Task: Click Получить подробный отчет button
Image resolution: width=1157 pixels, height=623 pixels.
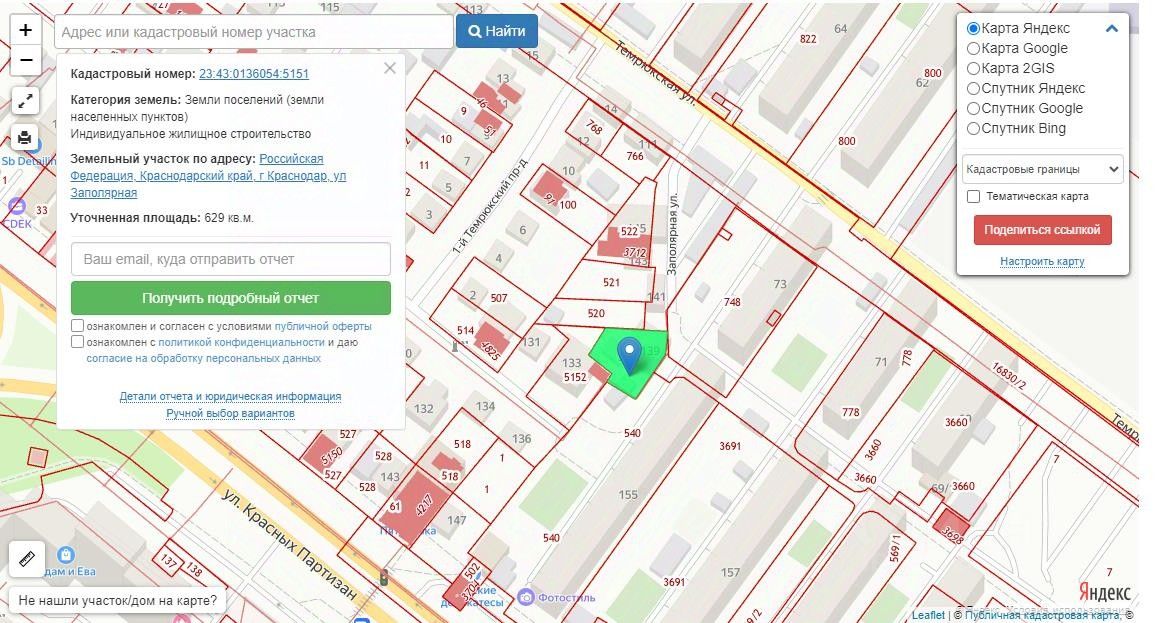Action: [x=231, y=298]
